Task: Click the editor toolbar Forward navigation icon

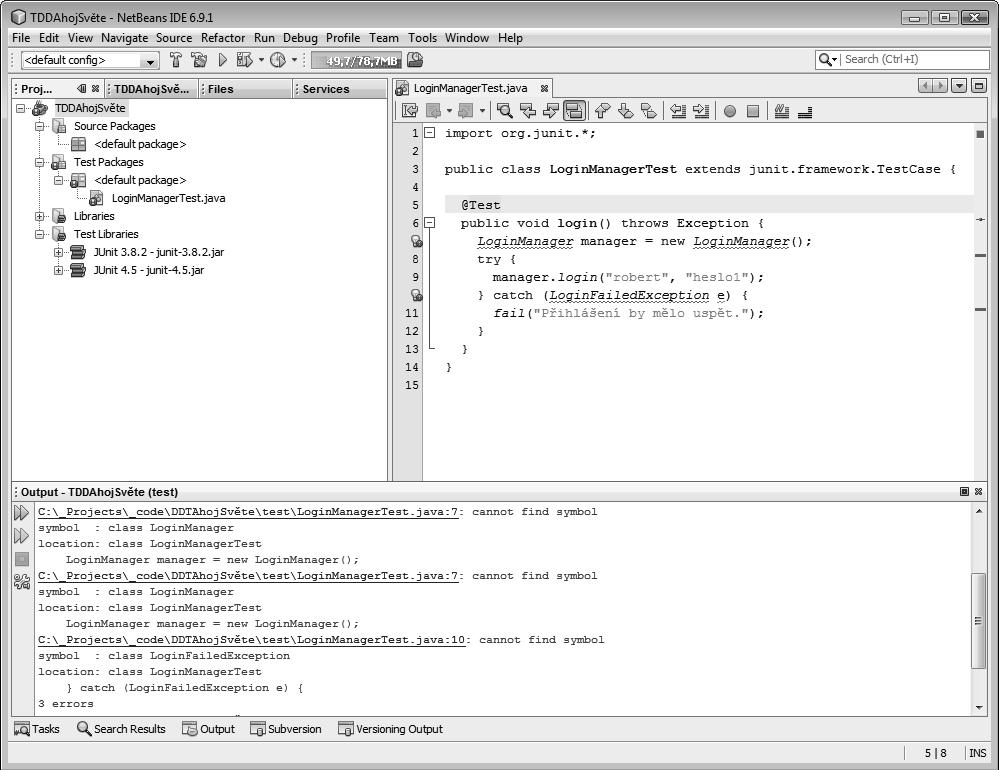Action: point(466,111)
